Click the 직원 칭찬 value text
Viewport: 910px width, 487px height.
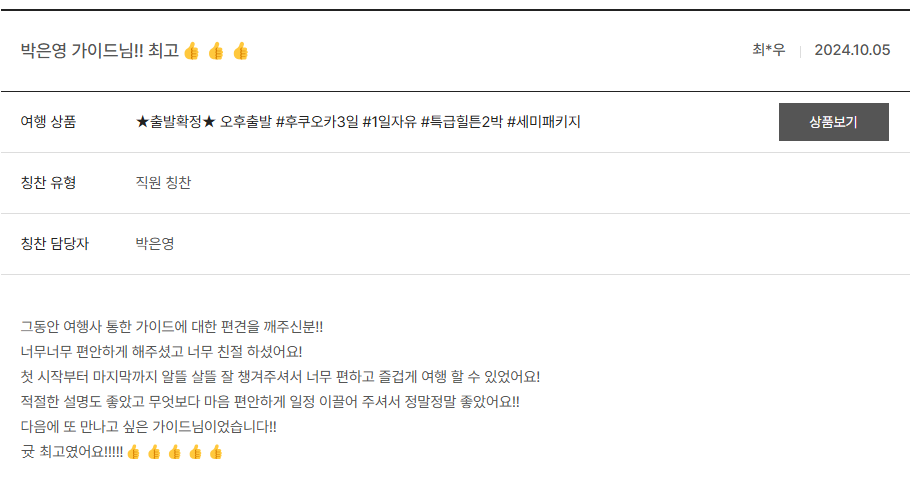pyautogui.click(x=163, y=183)
